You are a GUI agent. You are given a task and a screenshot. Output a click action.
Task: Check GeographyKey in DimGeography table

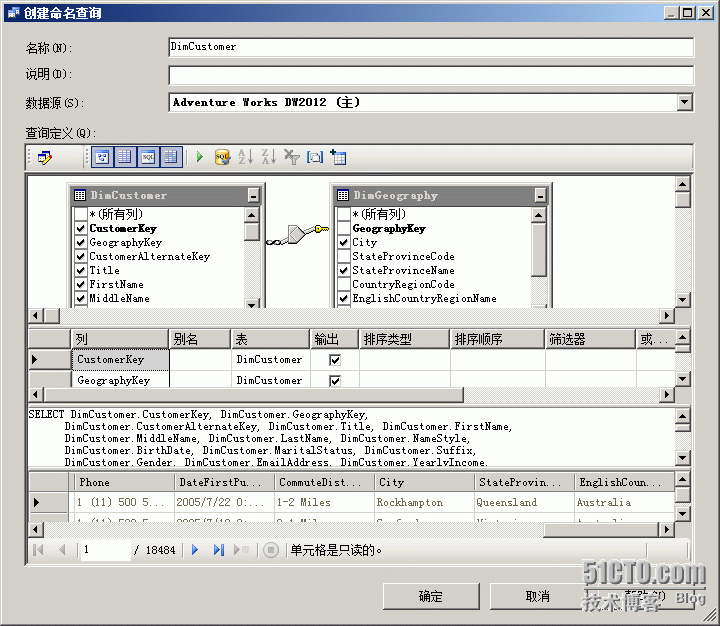[343, 228]
